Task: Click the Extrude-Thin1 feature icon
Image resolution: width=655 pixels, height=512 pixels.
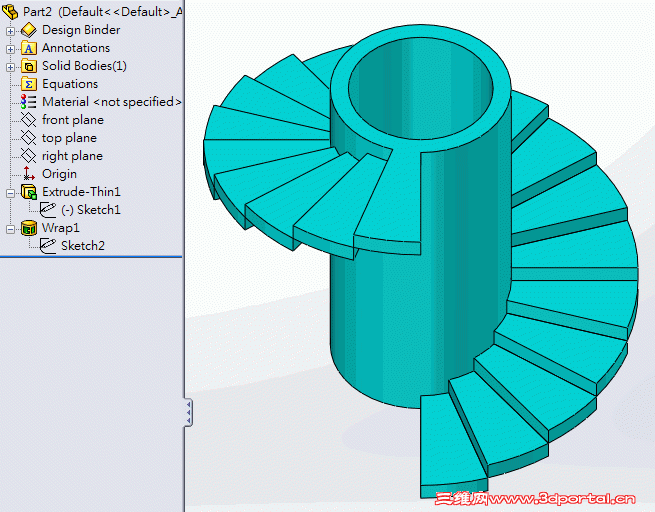Action: click(x=29, y=192)
